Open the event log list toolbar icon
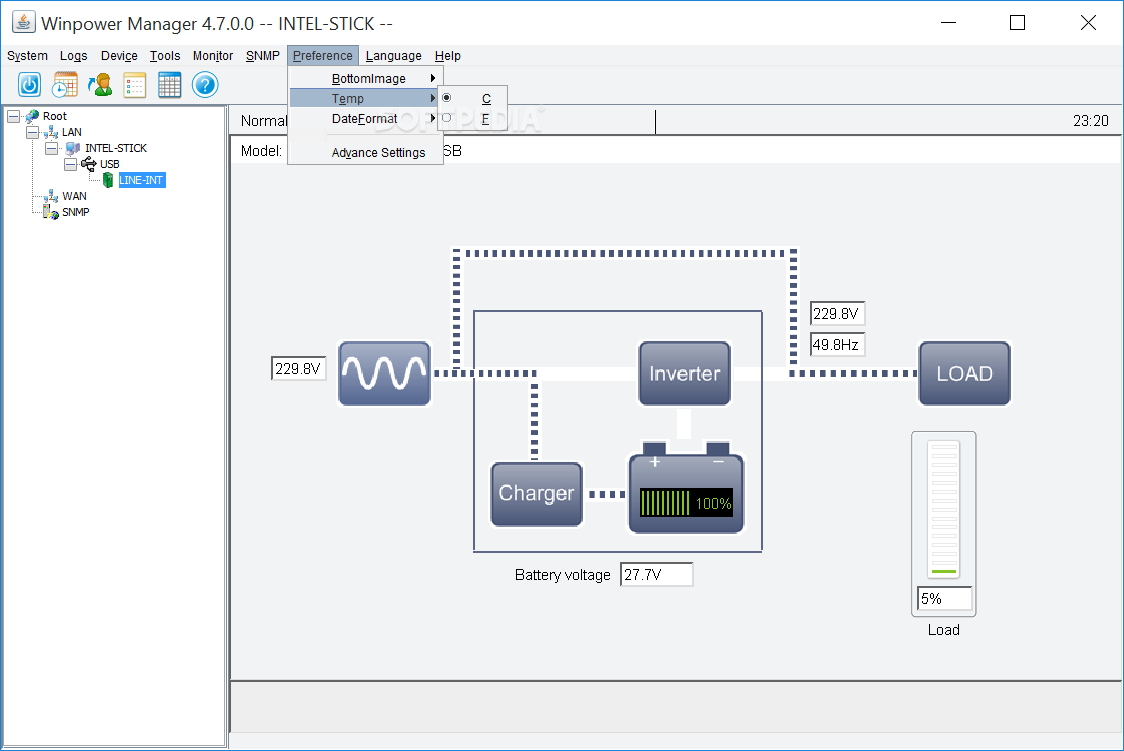Image resolution: width=1124 pixels, height=751 pixels. pos(135,85)
